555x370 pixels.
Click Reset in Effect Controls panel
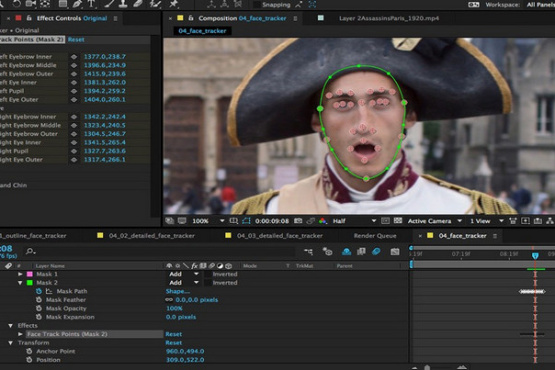click(x=76, y=40)
